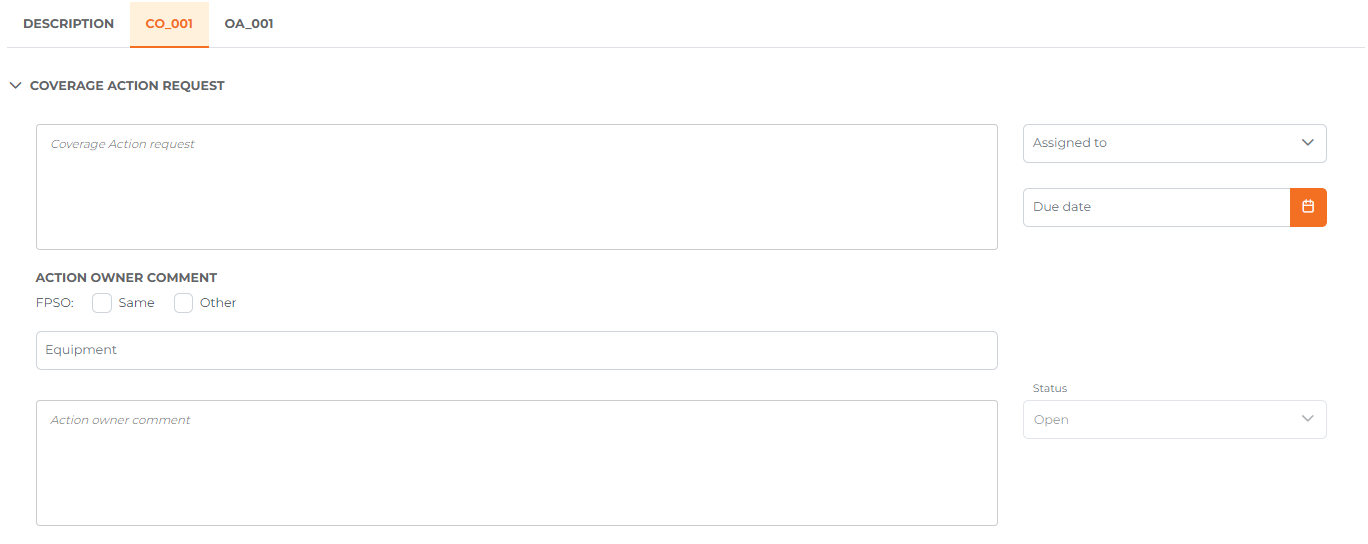This screenshot has width=1368, height=544.
Task: Open the Status dropdown showing Open
Action: 1175,419
